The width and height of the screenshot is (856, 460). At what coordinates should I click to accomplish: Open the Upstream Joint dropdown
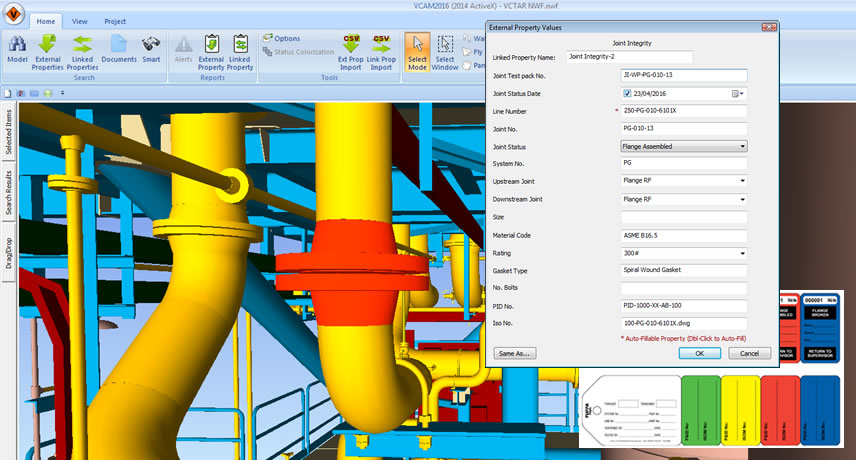(742, 181)
